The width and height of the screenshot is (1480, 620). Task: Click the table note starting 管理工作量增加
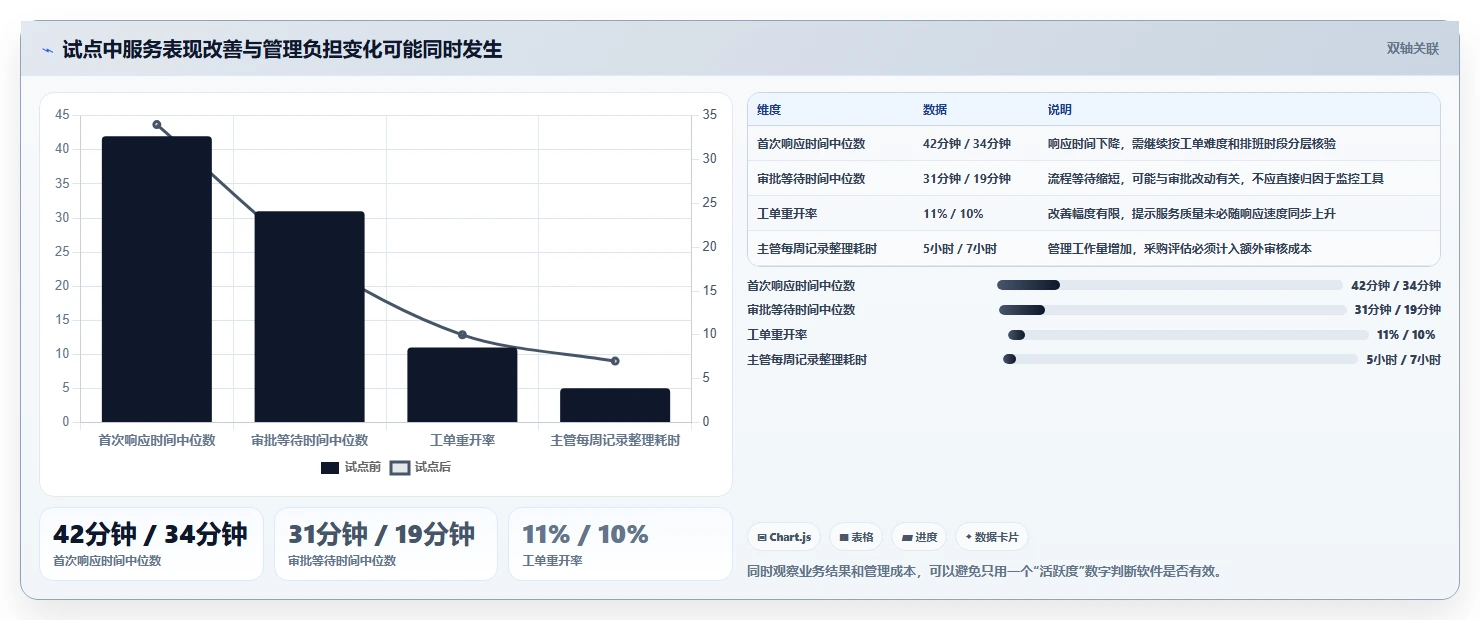click(1179, 249)
